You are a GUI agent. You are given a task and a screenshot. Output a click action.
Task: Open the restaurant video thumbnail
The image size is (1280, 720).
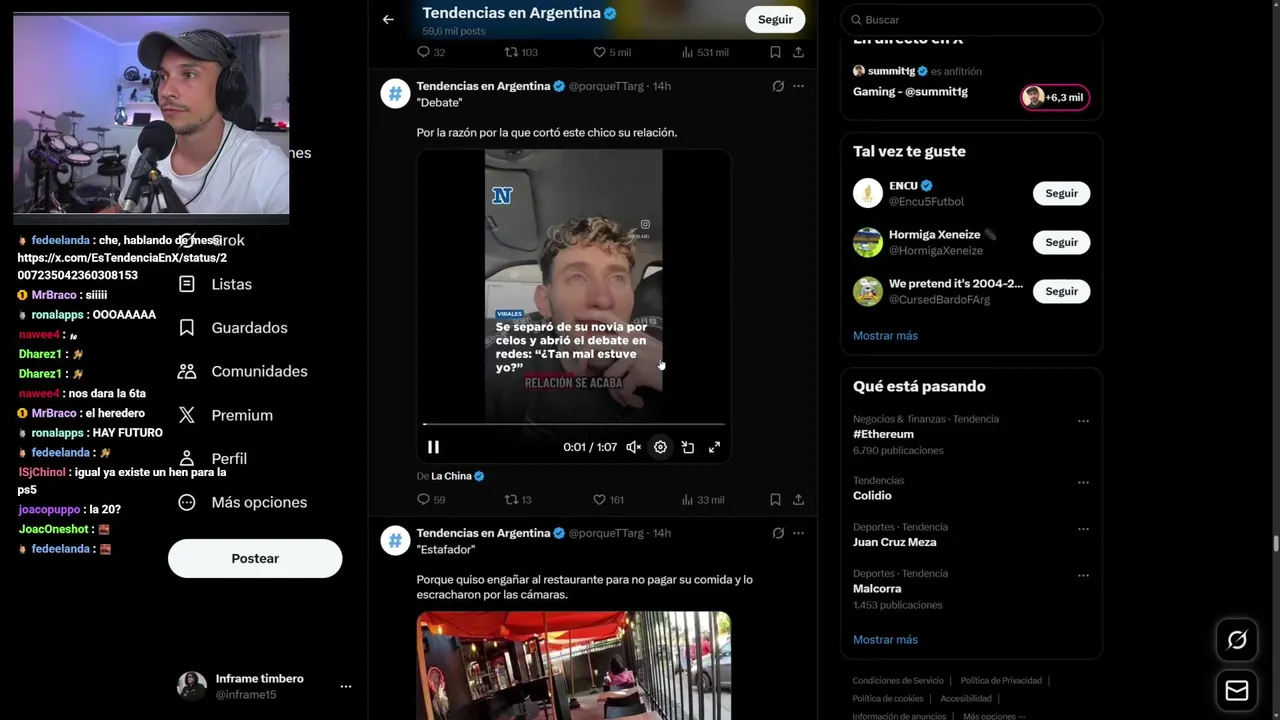(x=574, y=665)
